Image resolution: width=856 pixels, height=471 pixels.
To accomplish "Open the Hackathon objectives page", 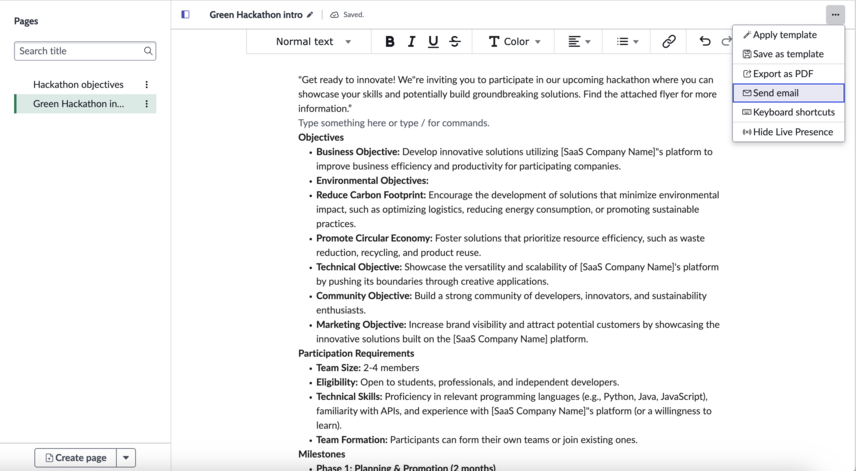I will [78, 85].
